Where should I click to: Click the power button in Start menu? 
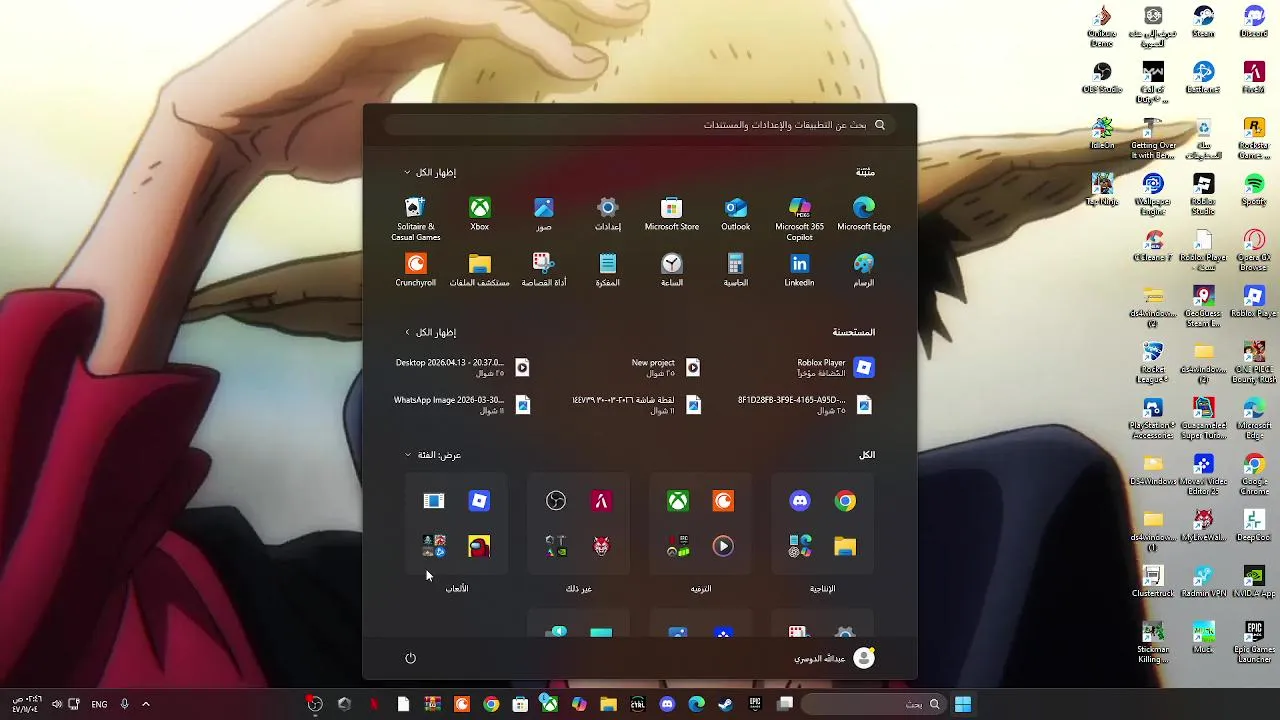coord(410,658)
